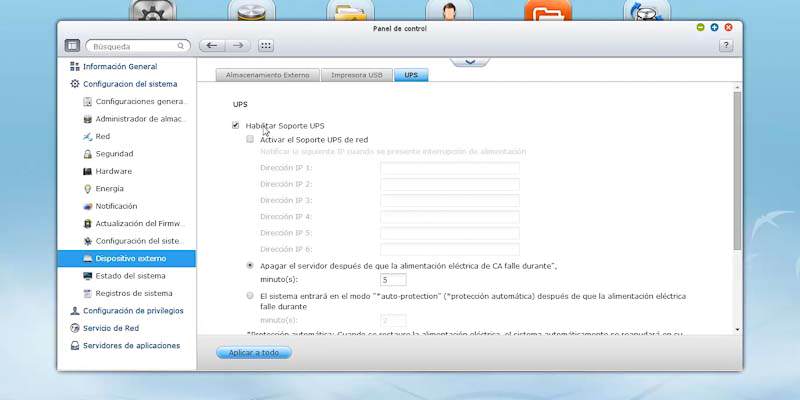Click the Dirección IP 1 field

449,168
